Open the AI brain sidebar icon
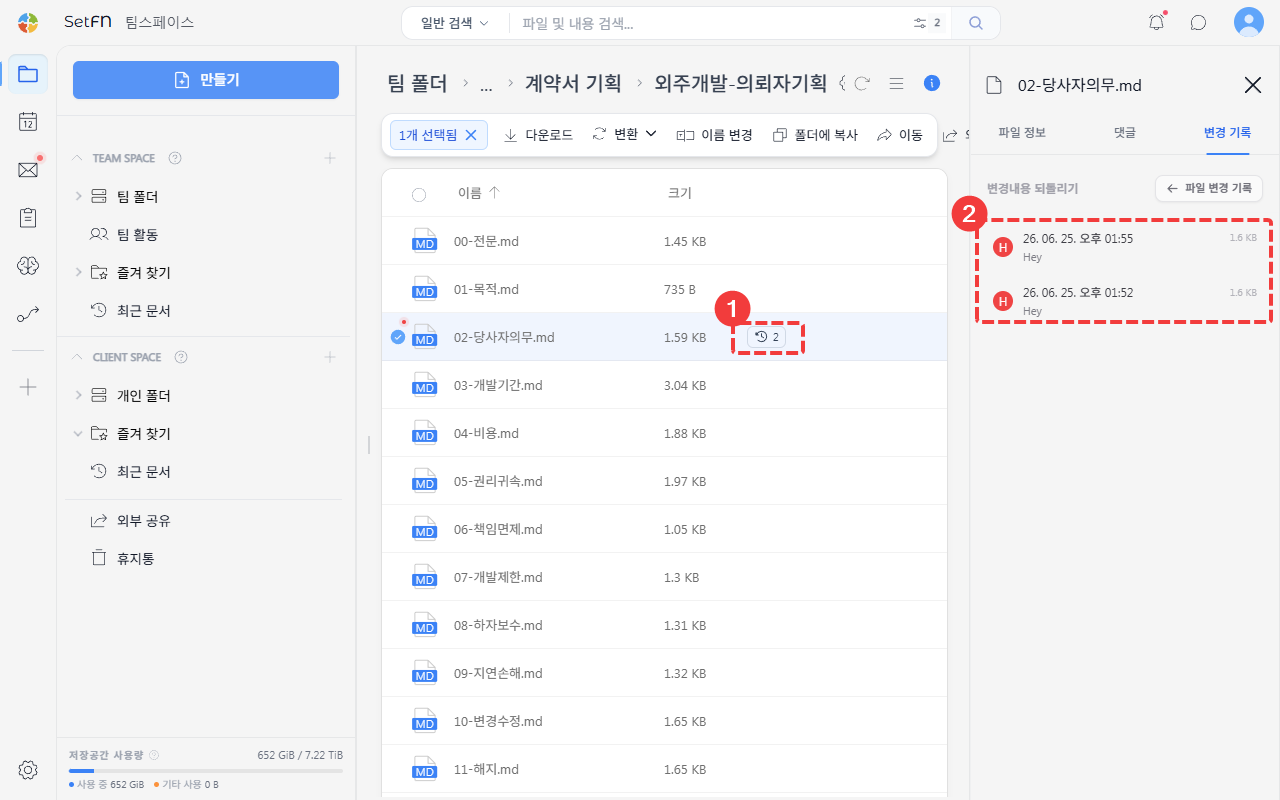The width and height of the screenshot is (1280, 800). click(28, 265)
